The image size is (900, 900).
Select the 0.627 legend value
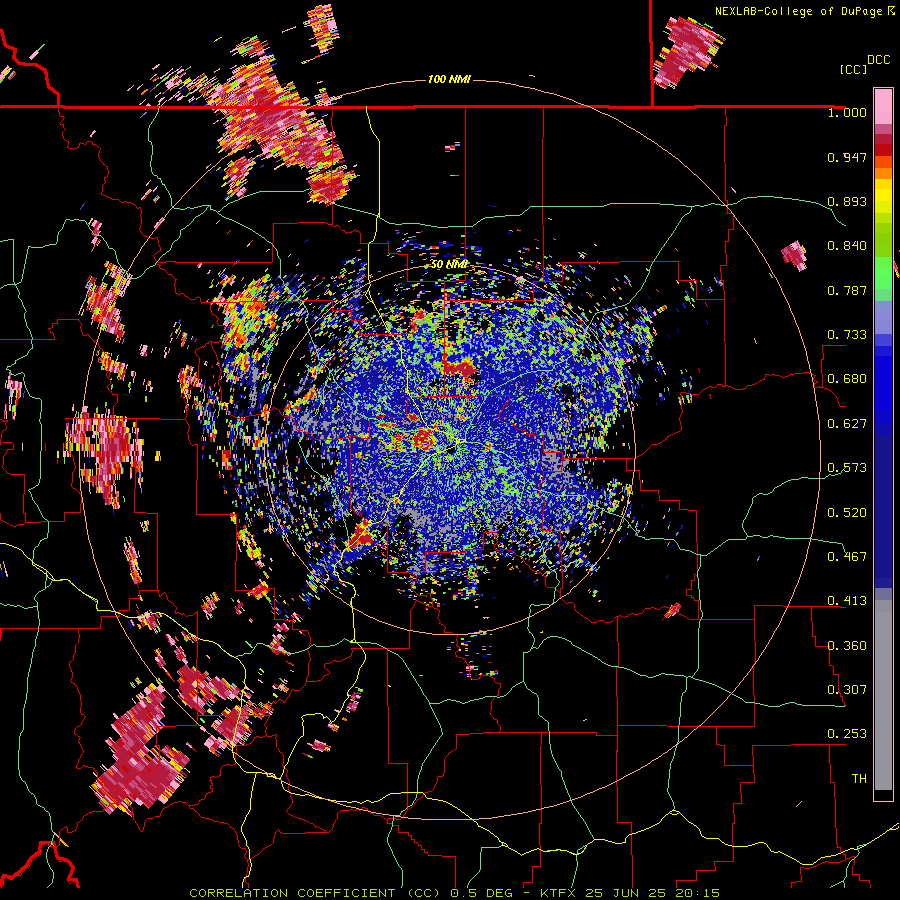847,424
